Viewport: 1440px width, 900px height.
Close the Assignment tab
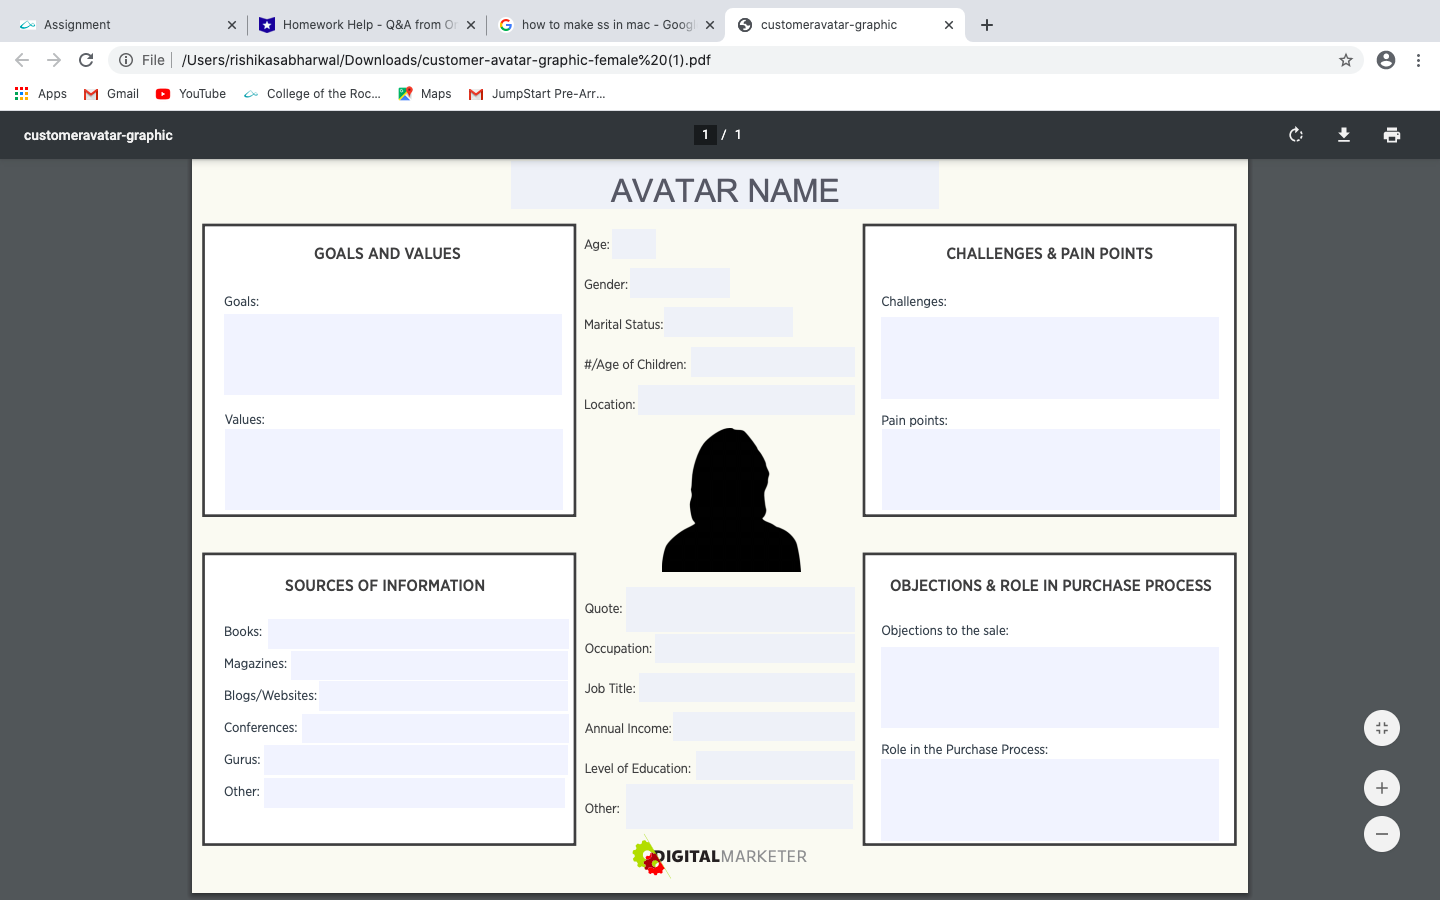(232, 25)
